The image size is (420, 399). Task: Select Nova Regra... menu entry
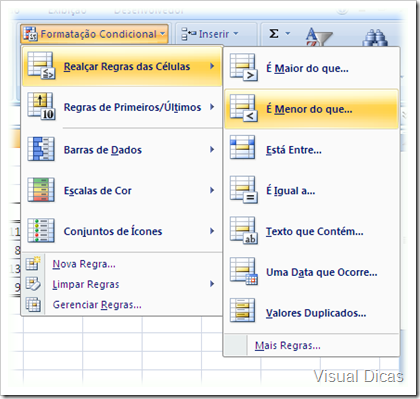[x=84, y=264]
